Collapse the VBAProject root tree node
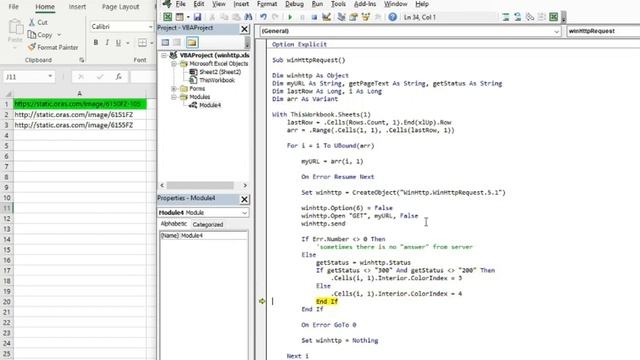 click(164, 55)
